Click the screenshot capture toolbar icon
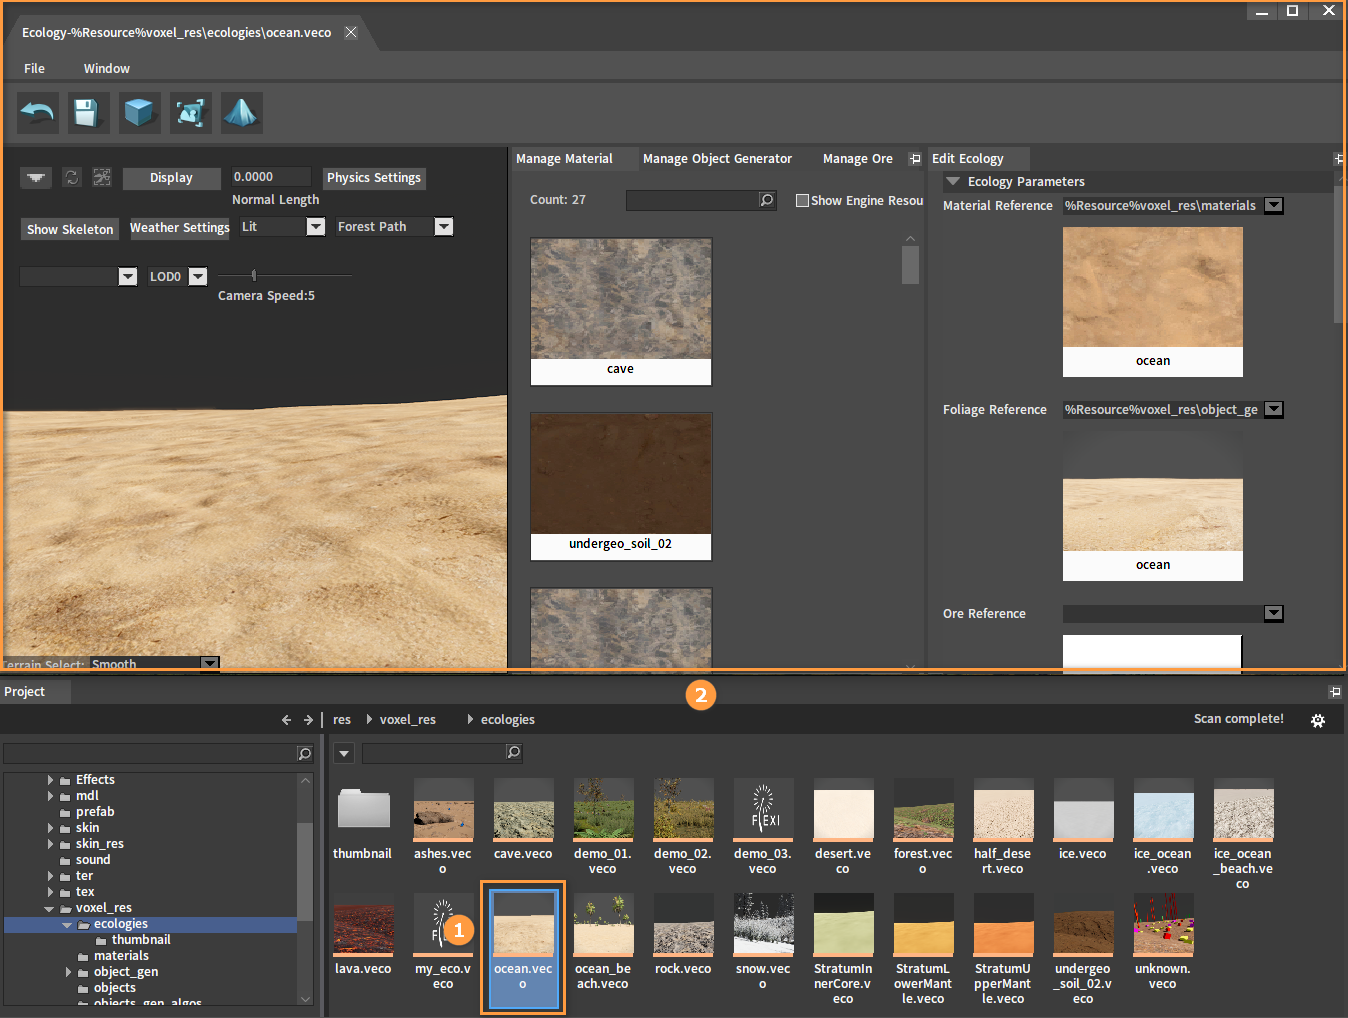Screen dimensions: 1348x1018 [x=191, y=113]
